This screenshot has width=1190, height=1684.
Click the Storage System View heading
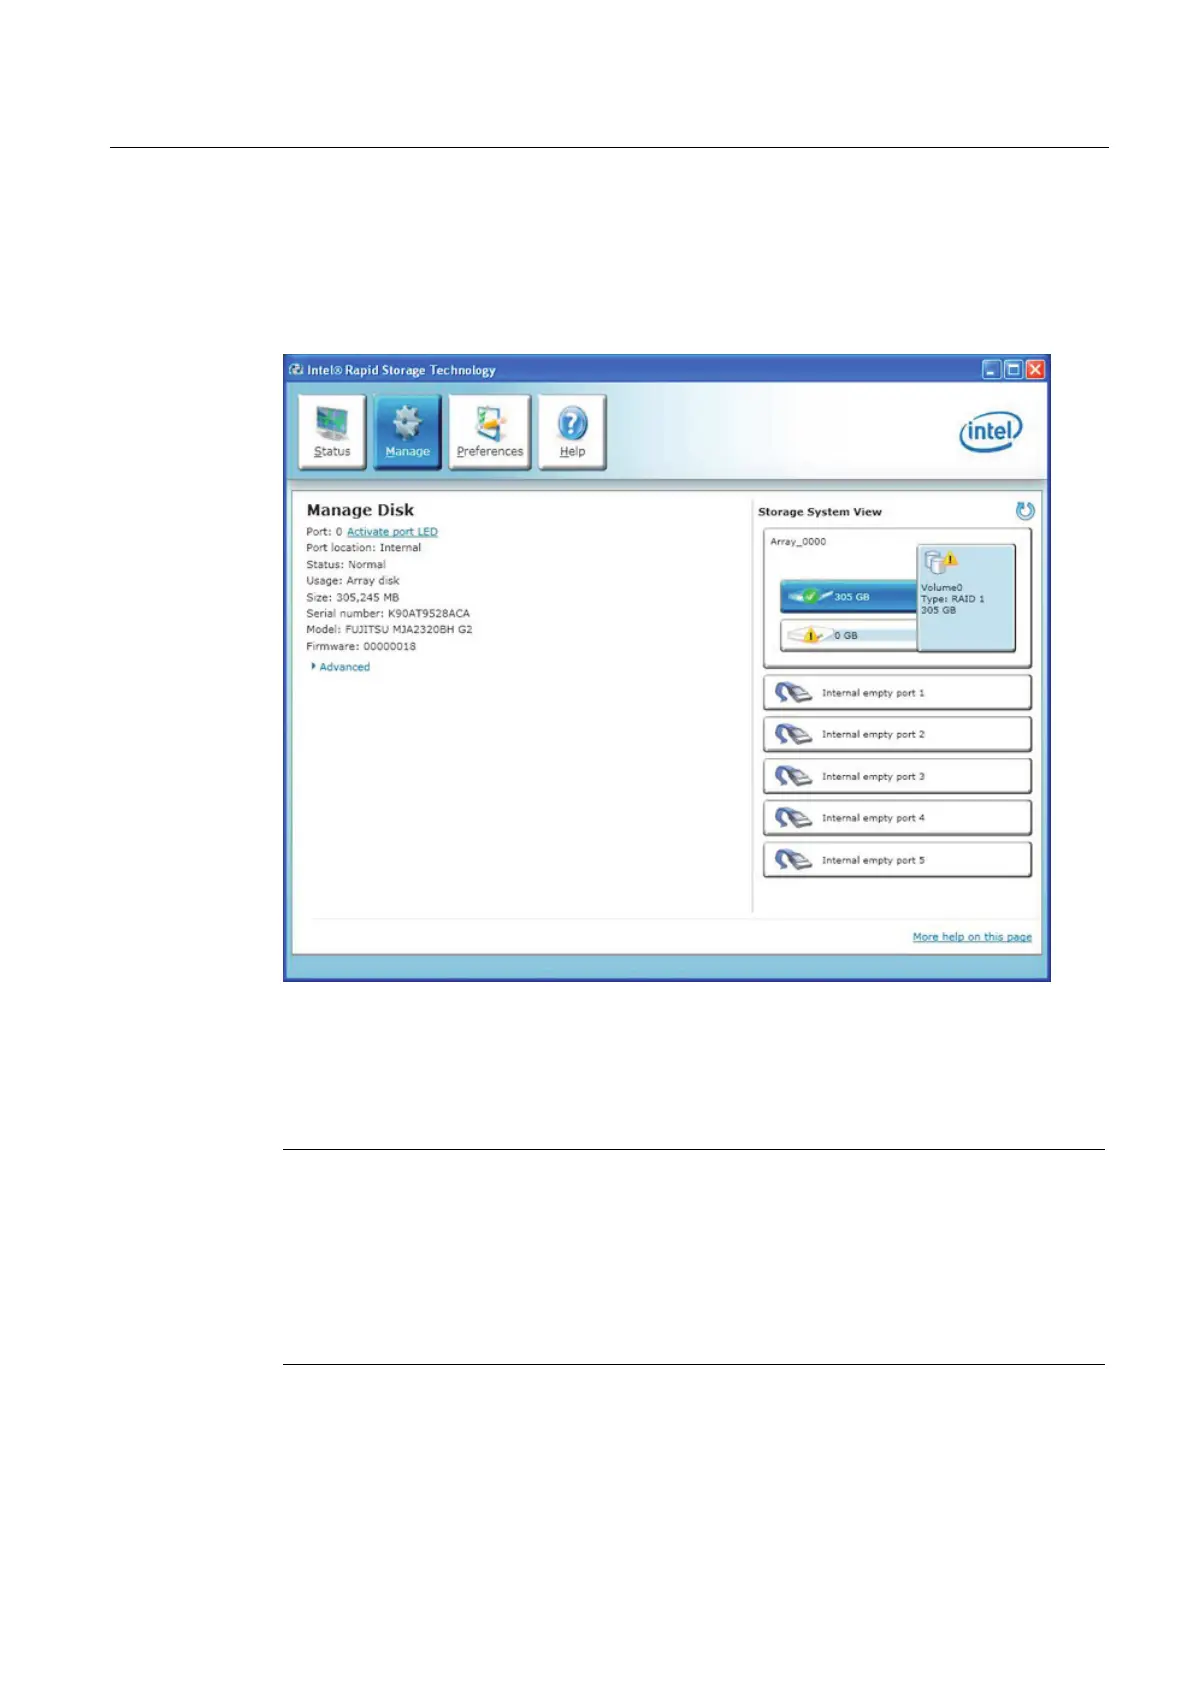820,512
